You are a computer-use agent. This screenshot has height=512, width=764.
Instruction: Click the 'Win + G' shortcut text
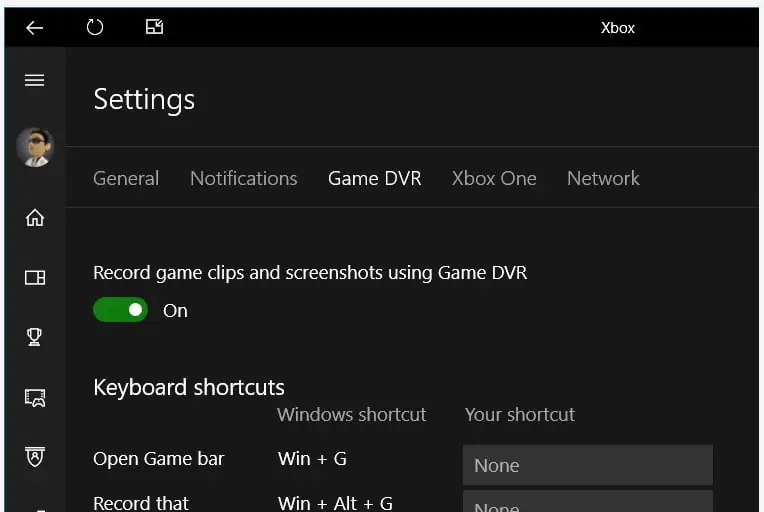[312, 459]
